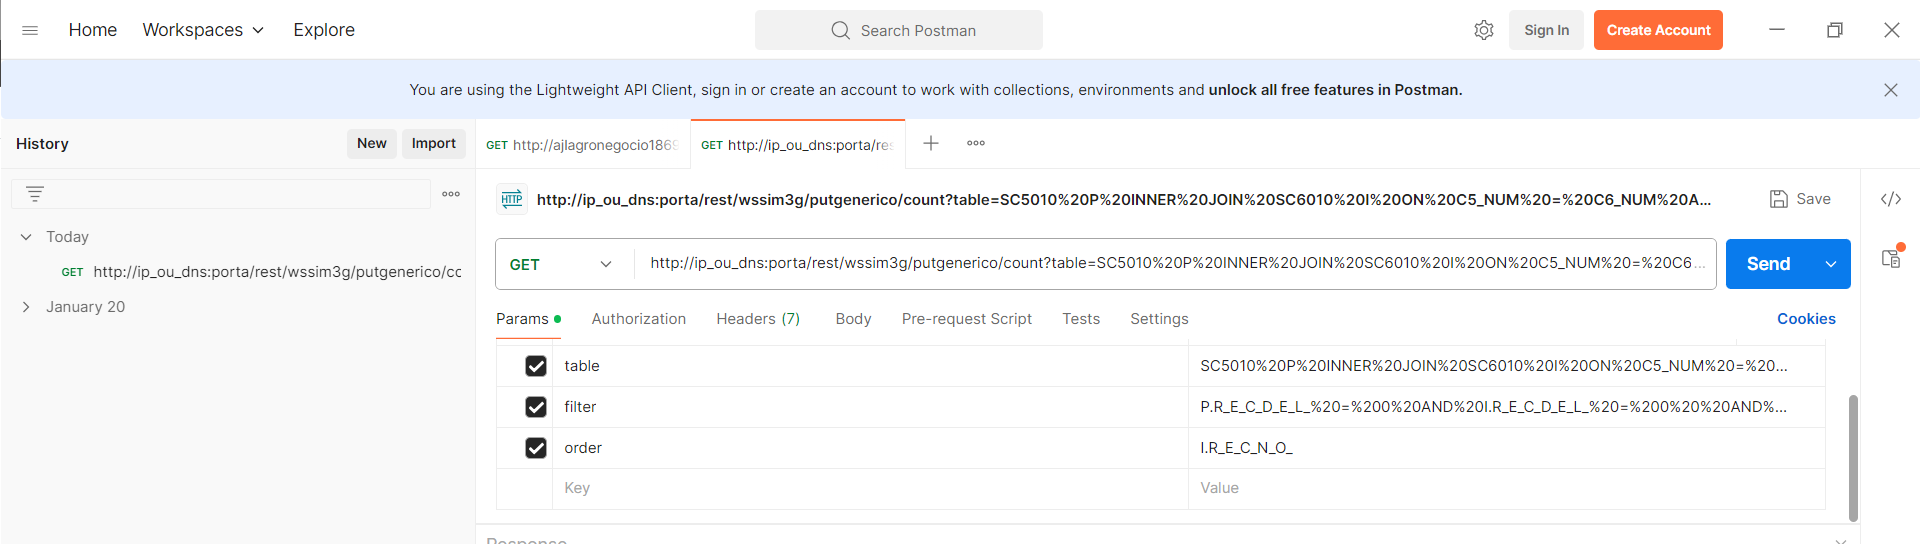Viewport: 1920px width, 544px height.
Task: Open the tab bar more options dots
Action: coord(976,143)
